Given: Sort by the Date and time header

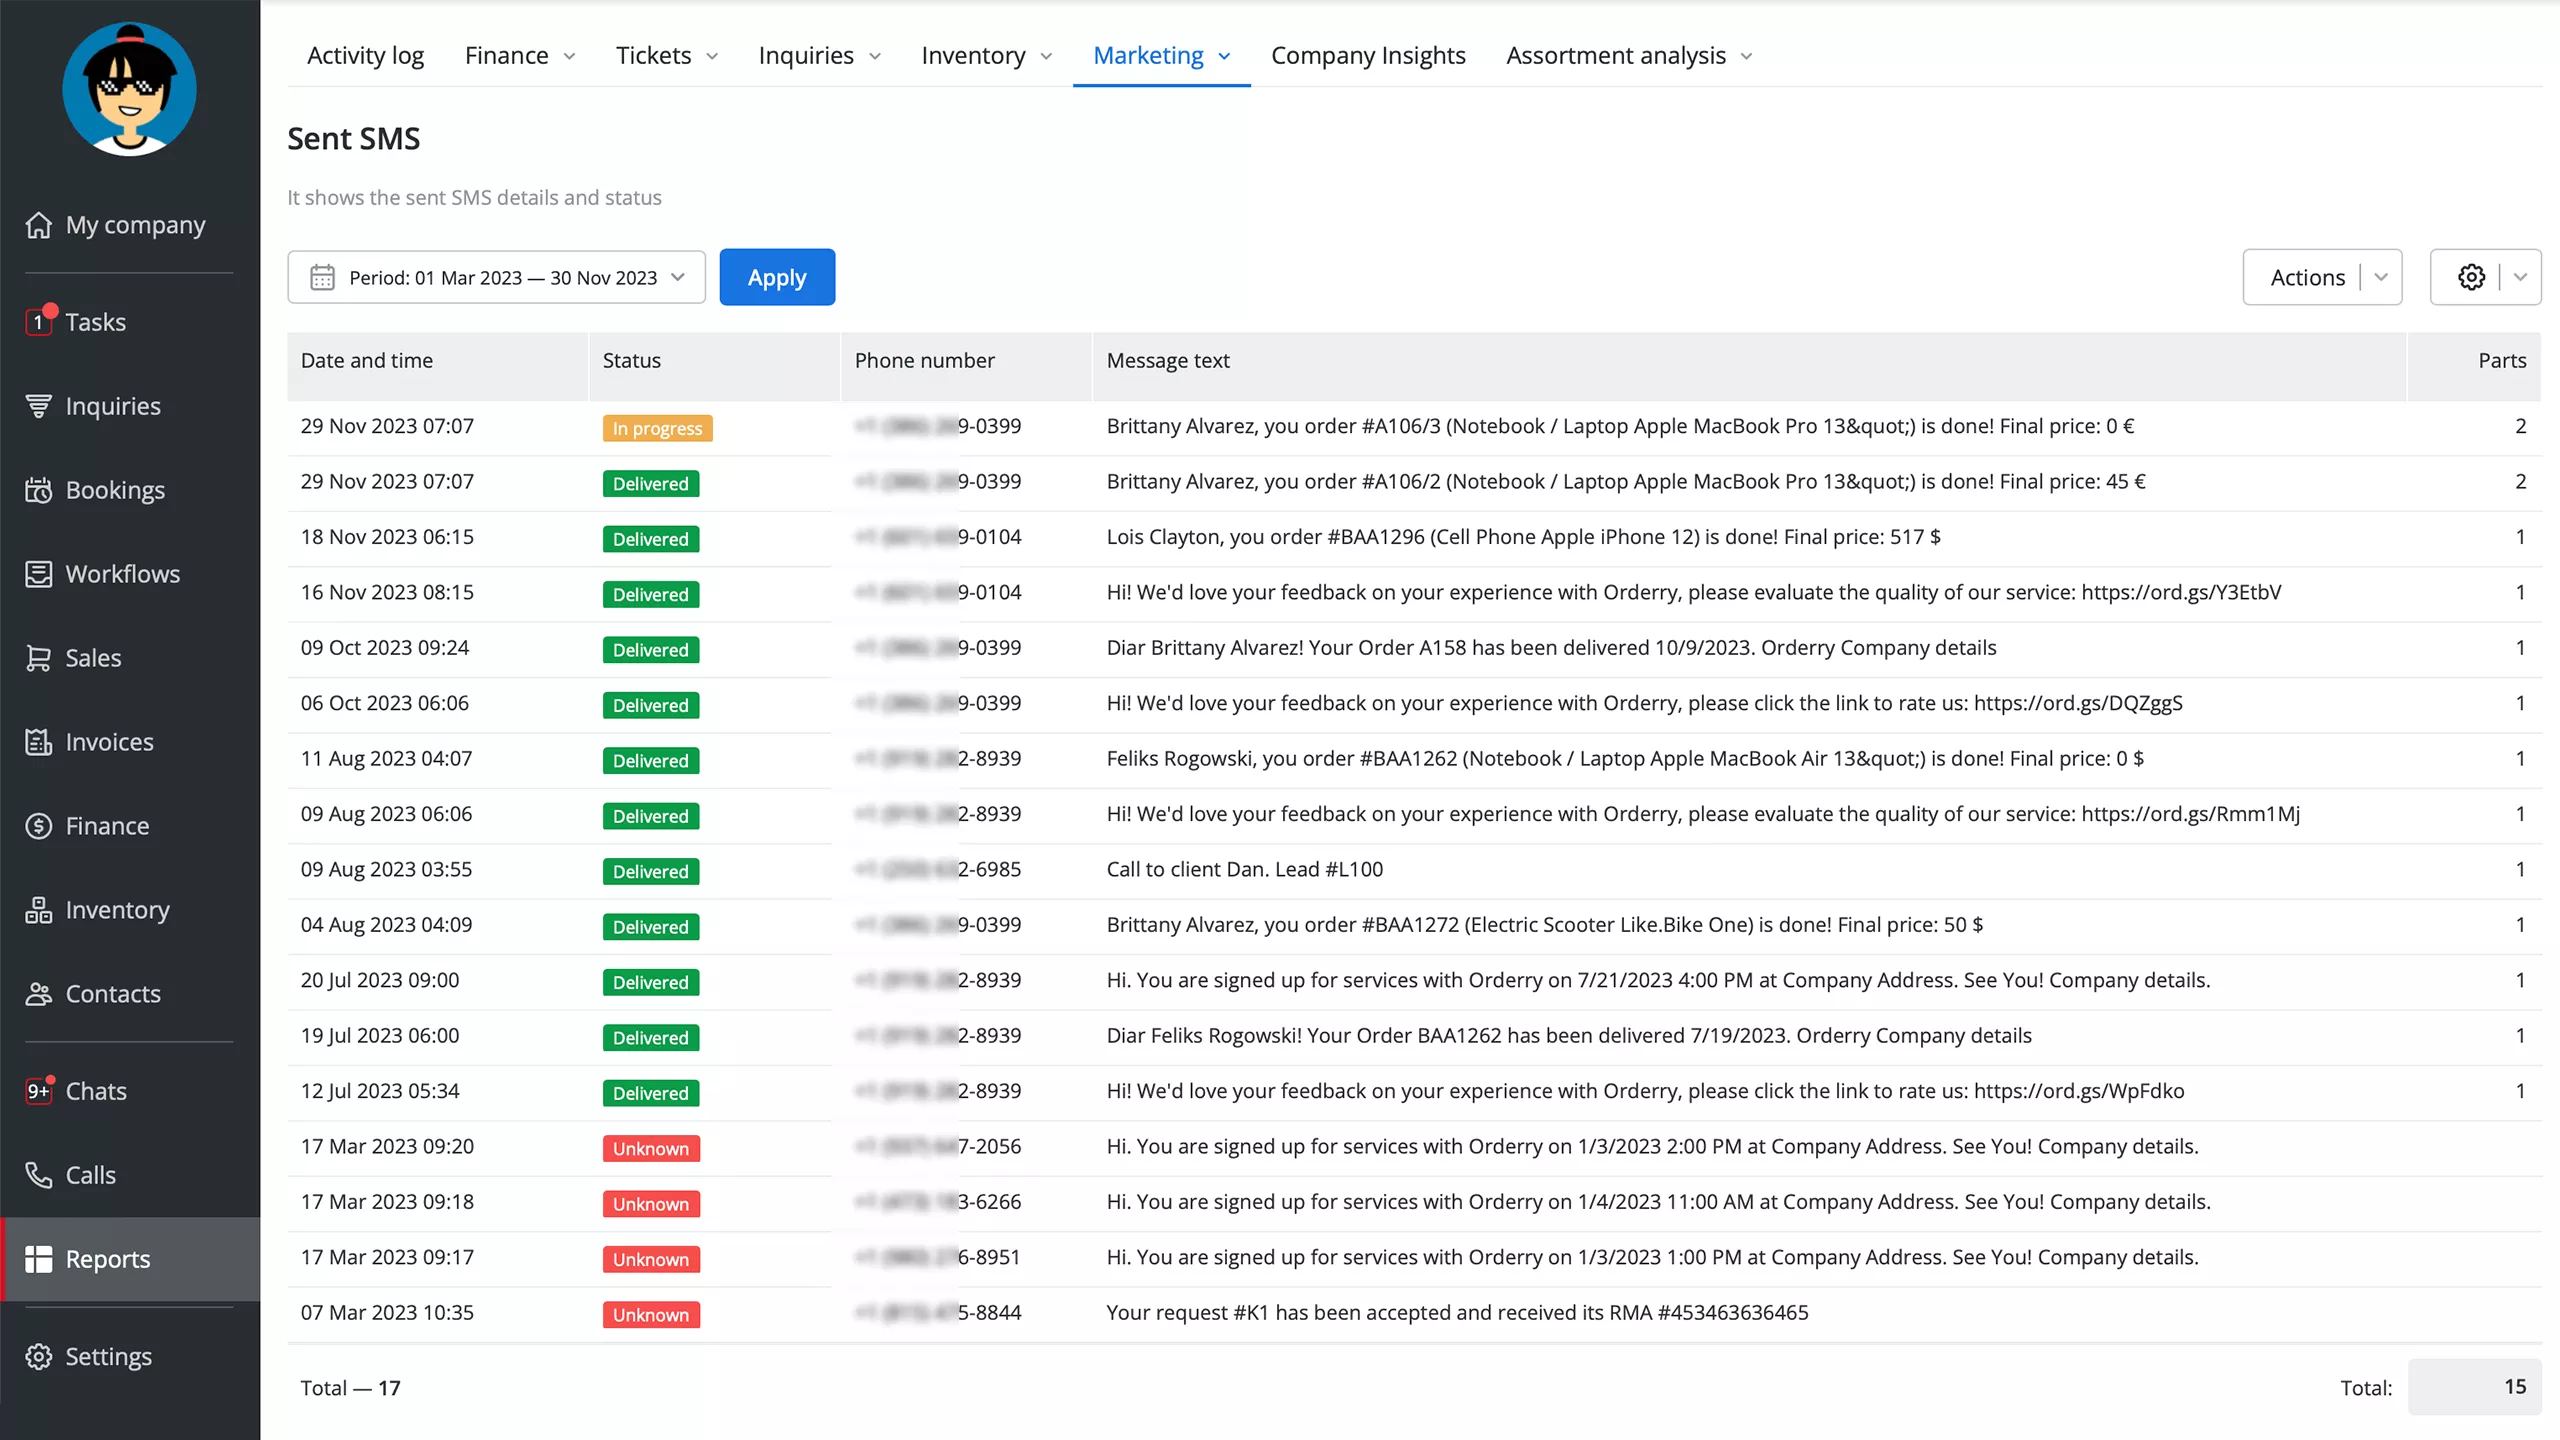Looking at the screenshot, I should pyautogui.click(x=366, y=361).
